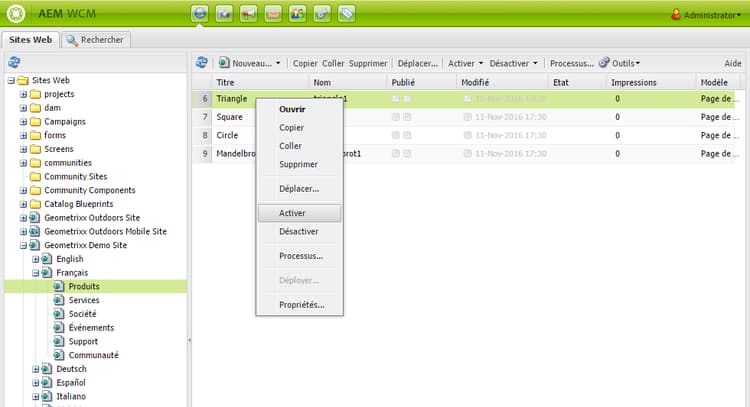Collapse the Sites Web root node

(x=11, y=80)
